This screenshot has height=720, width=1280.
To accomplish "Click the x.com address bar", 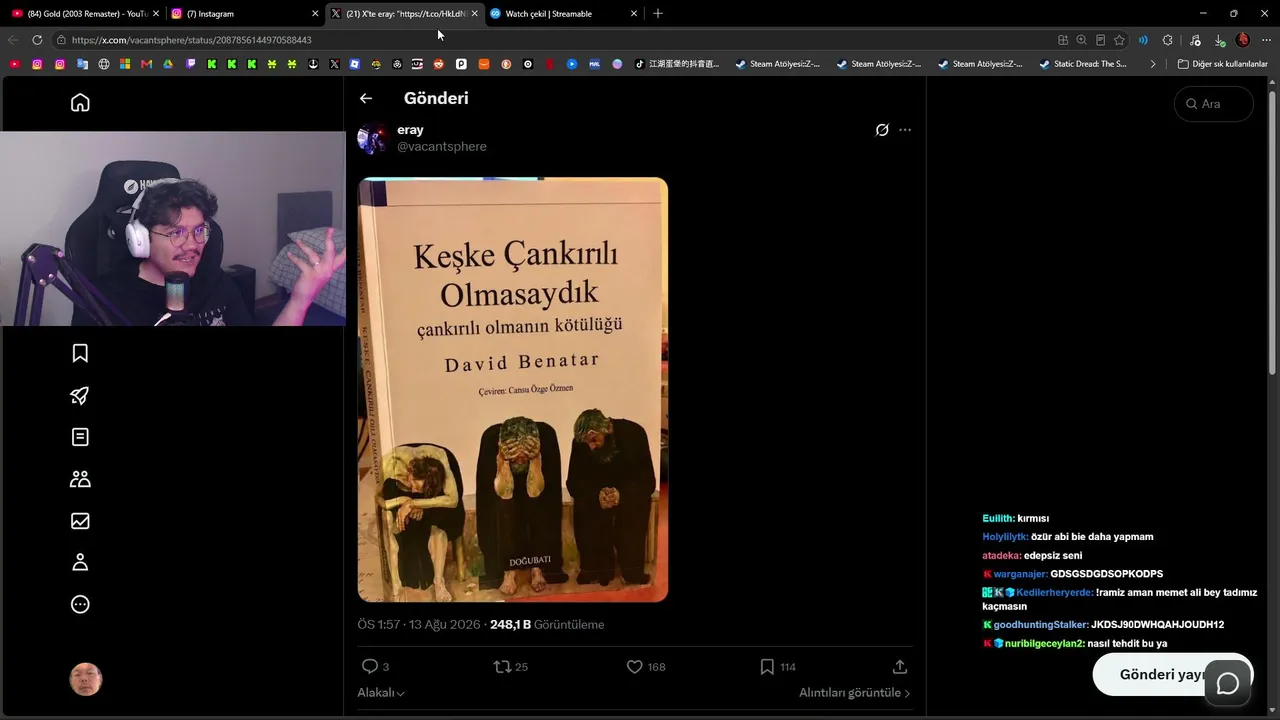I will click(x=550, y=40).
